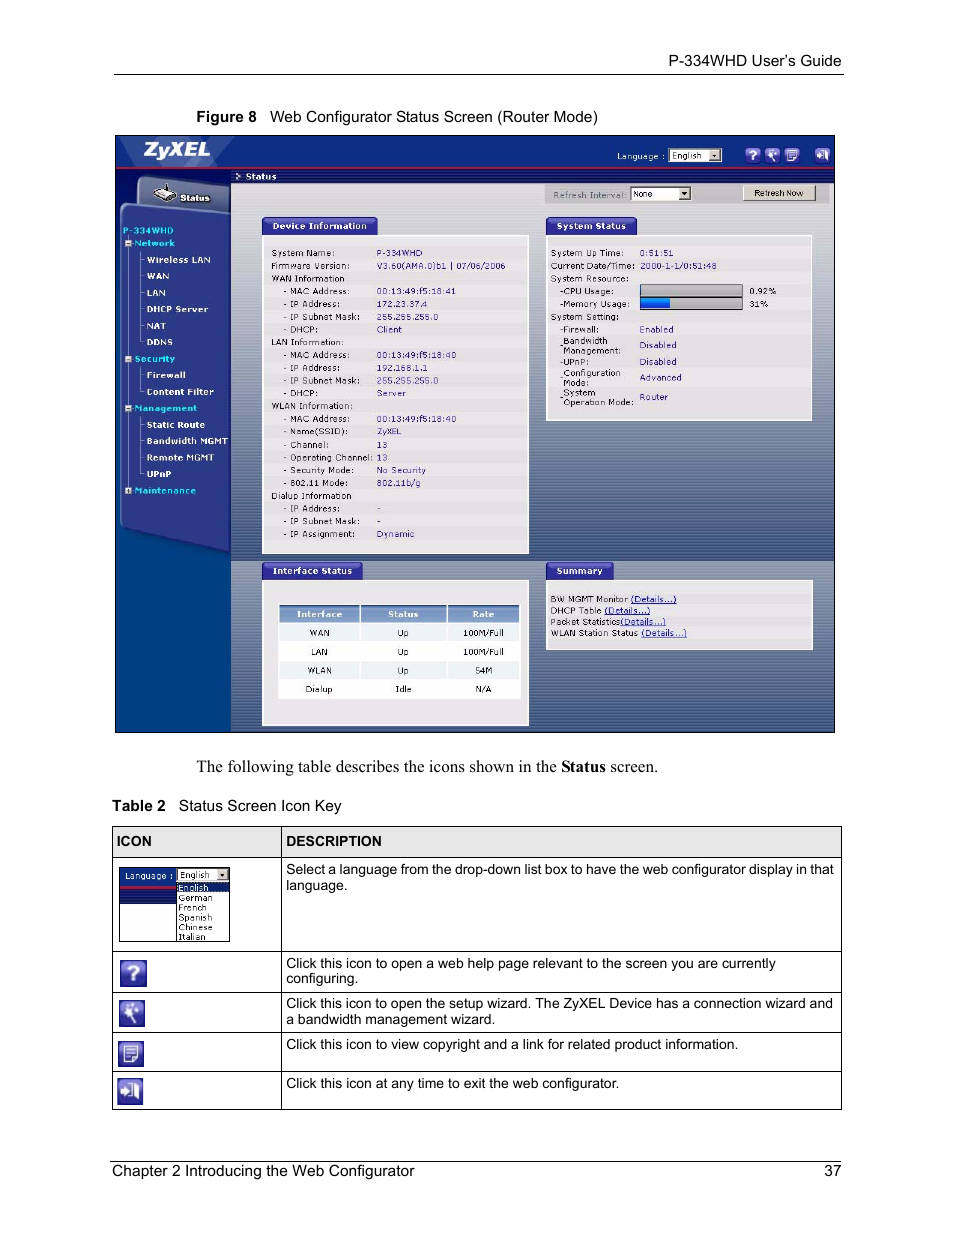Viewport: 954px width, 1235px height.
Task: Collapse the Management tree node
Action: coord(128,408)
